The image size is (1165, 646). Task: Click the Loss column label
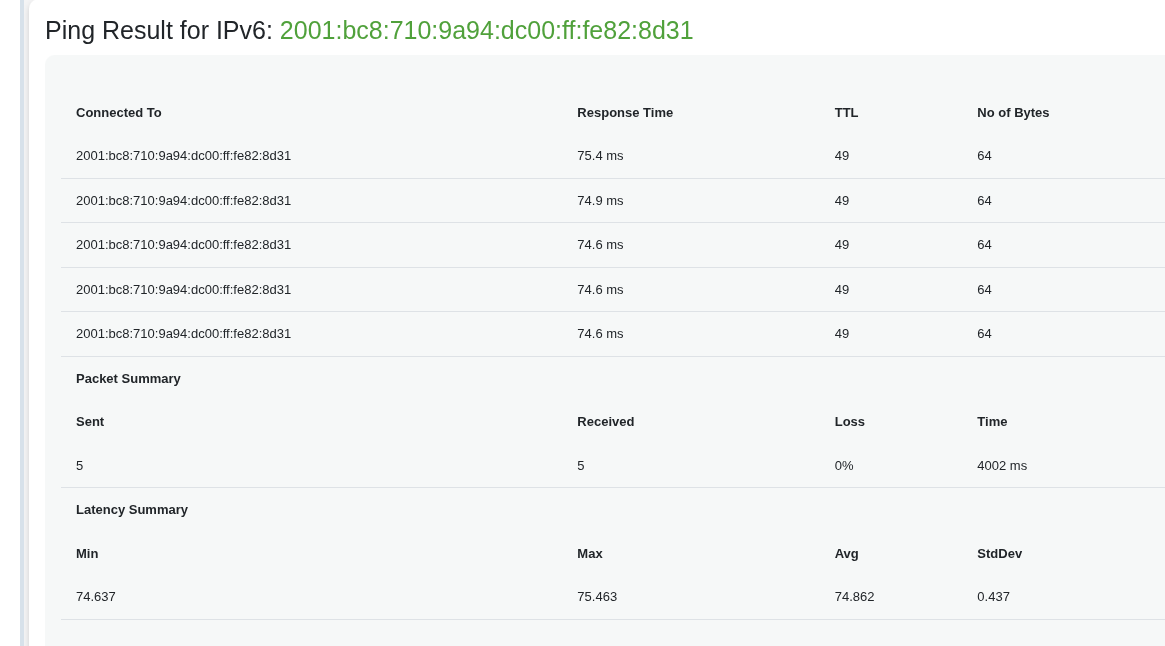[849, 422]
